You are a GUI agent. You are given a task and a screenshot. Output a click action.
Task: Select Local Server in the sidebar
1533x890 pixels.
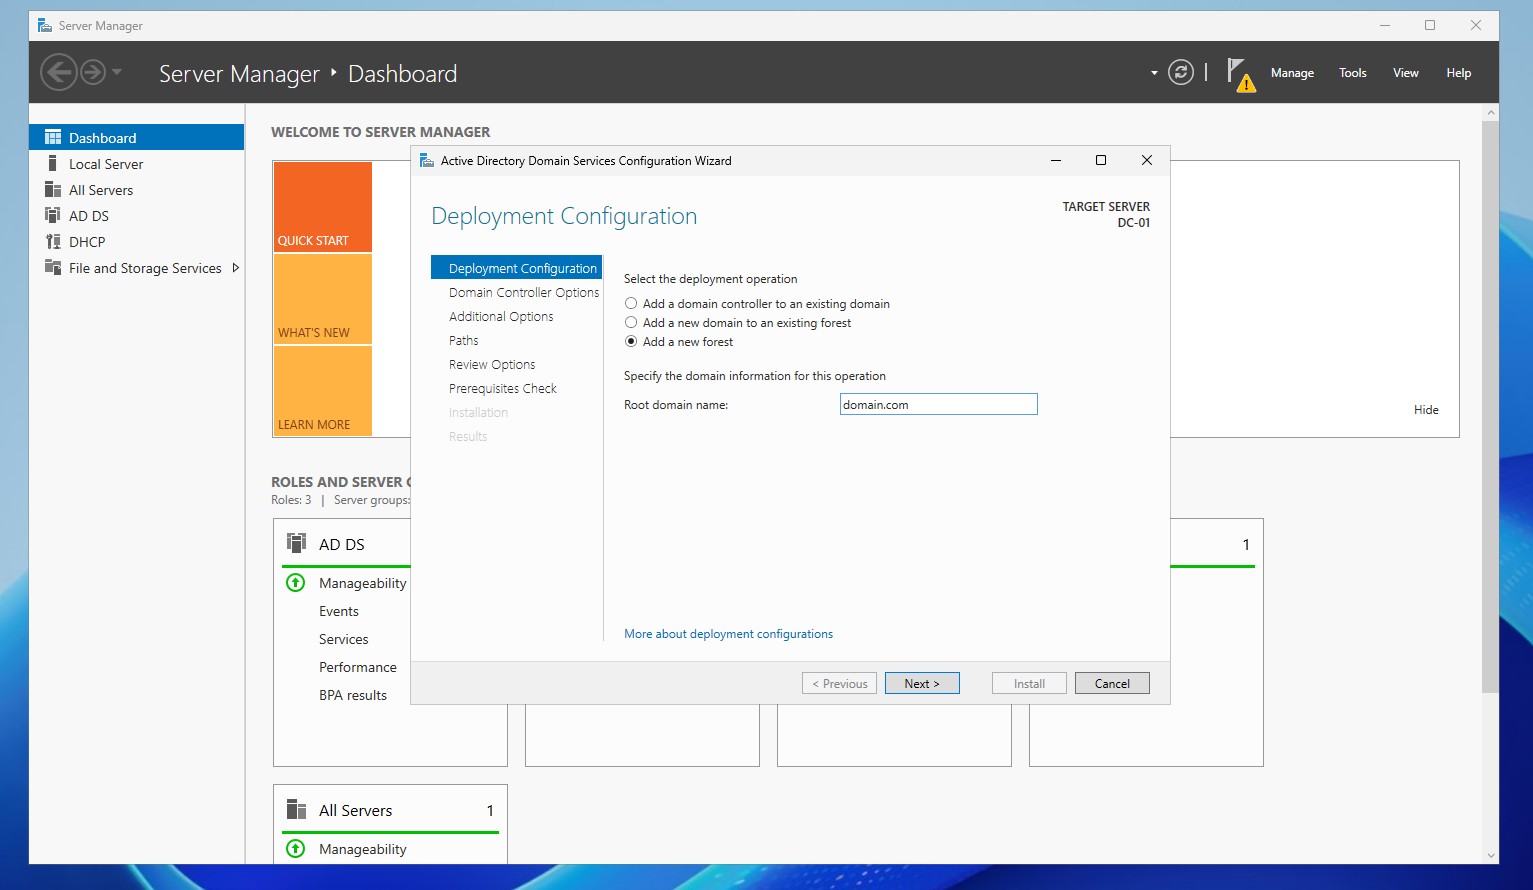pos(106,163)
